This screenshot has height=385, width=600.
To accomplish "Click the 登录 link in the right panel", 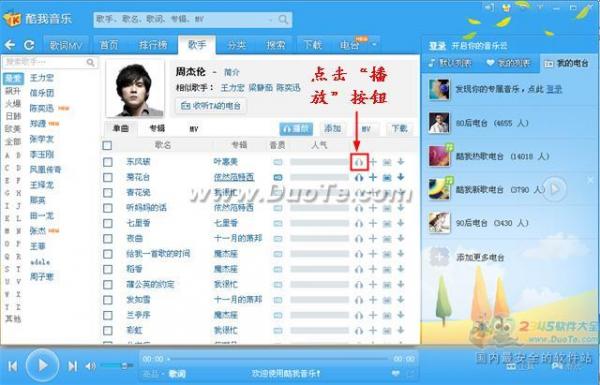I will click(x=554, y=90).
